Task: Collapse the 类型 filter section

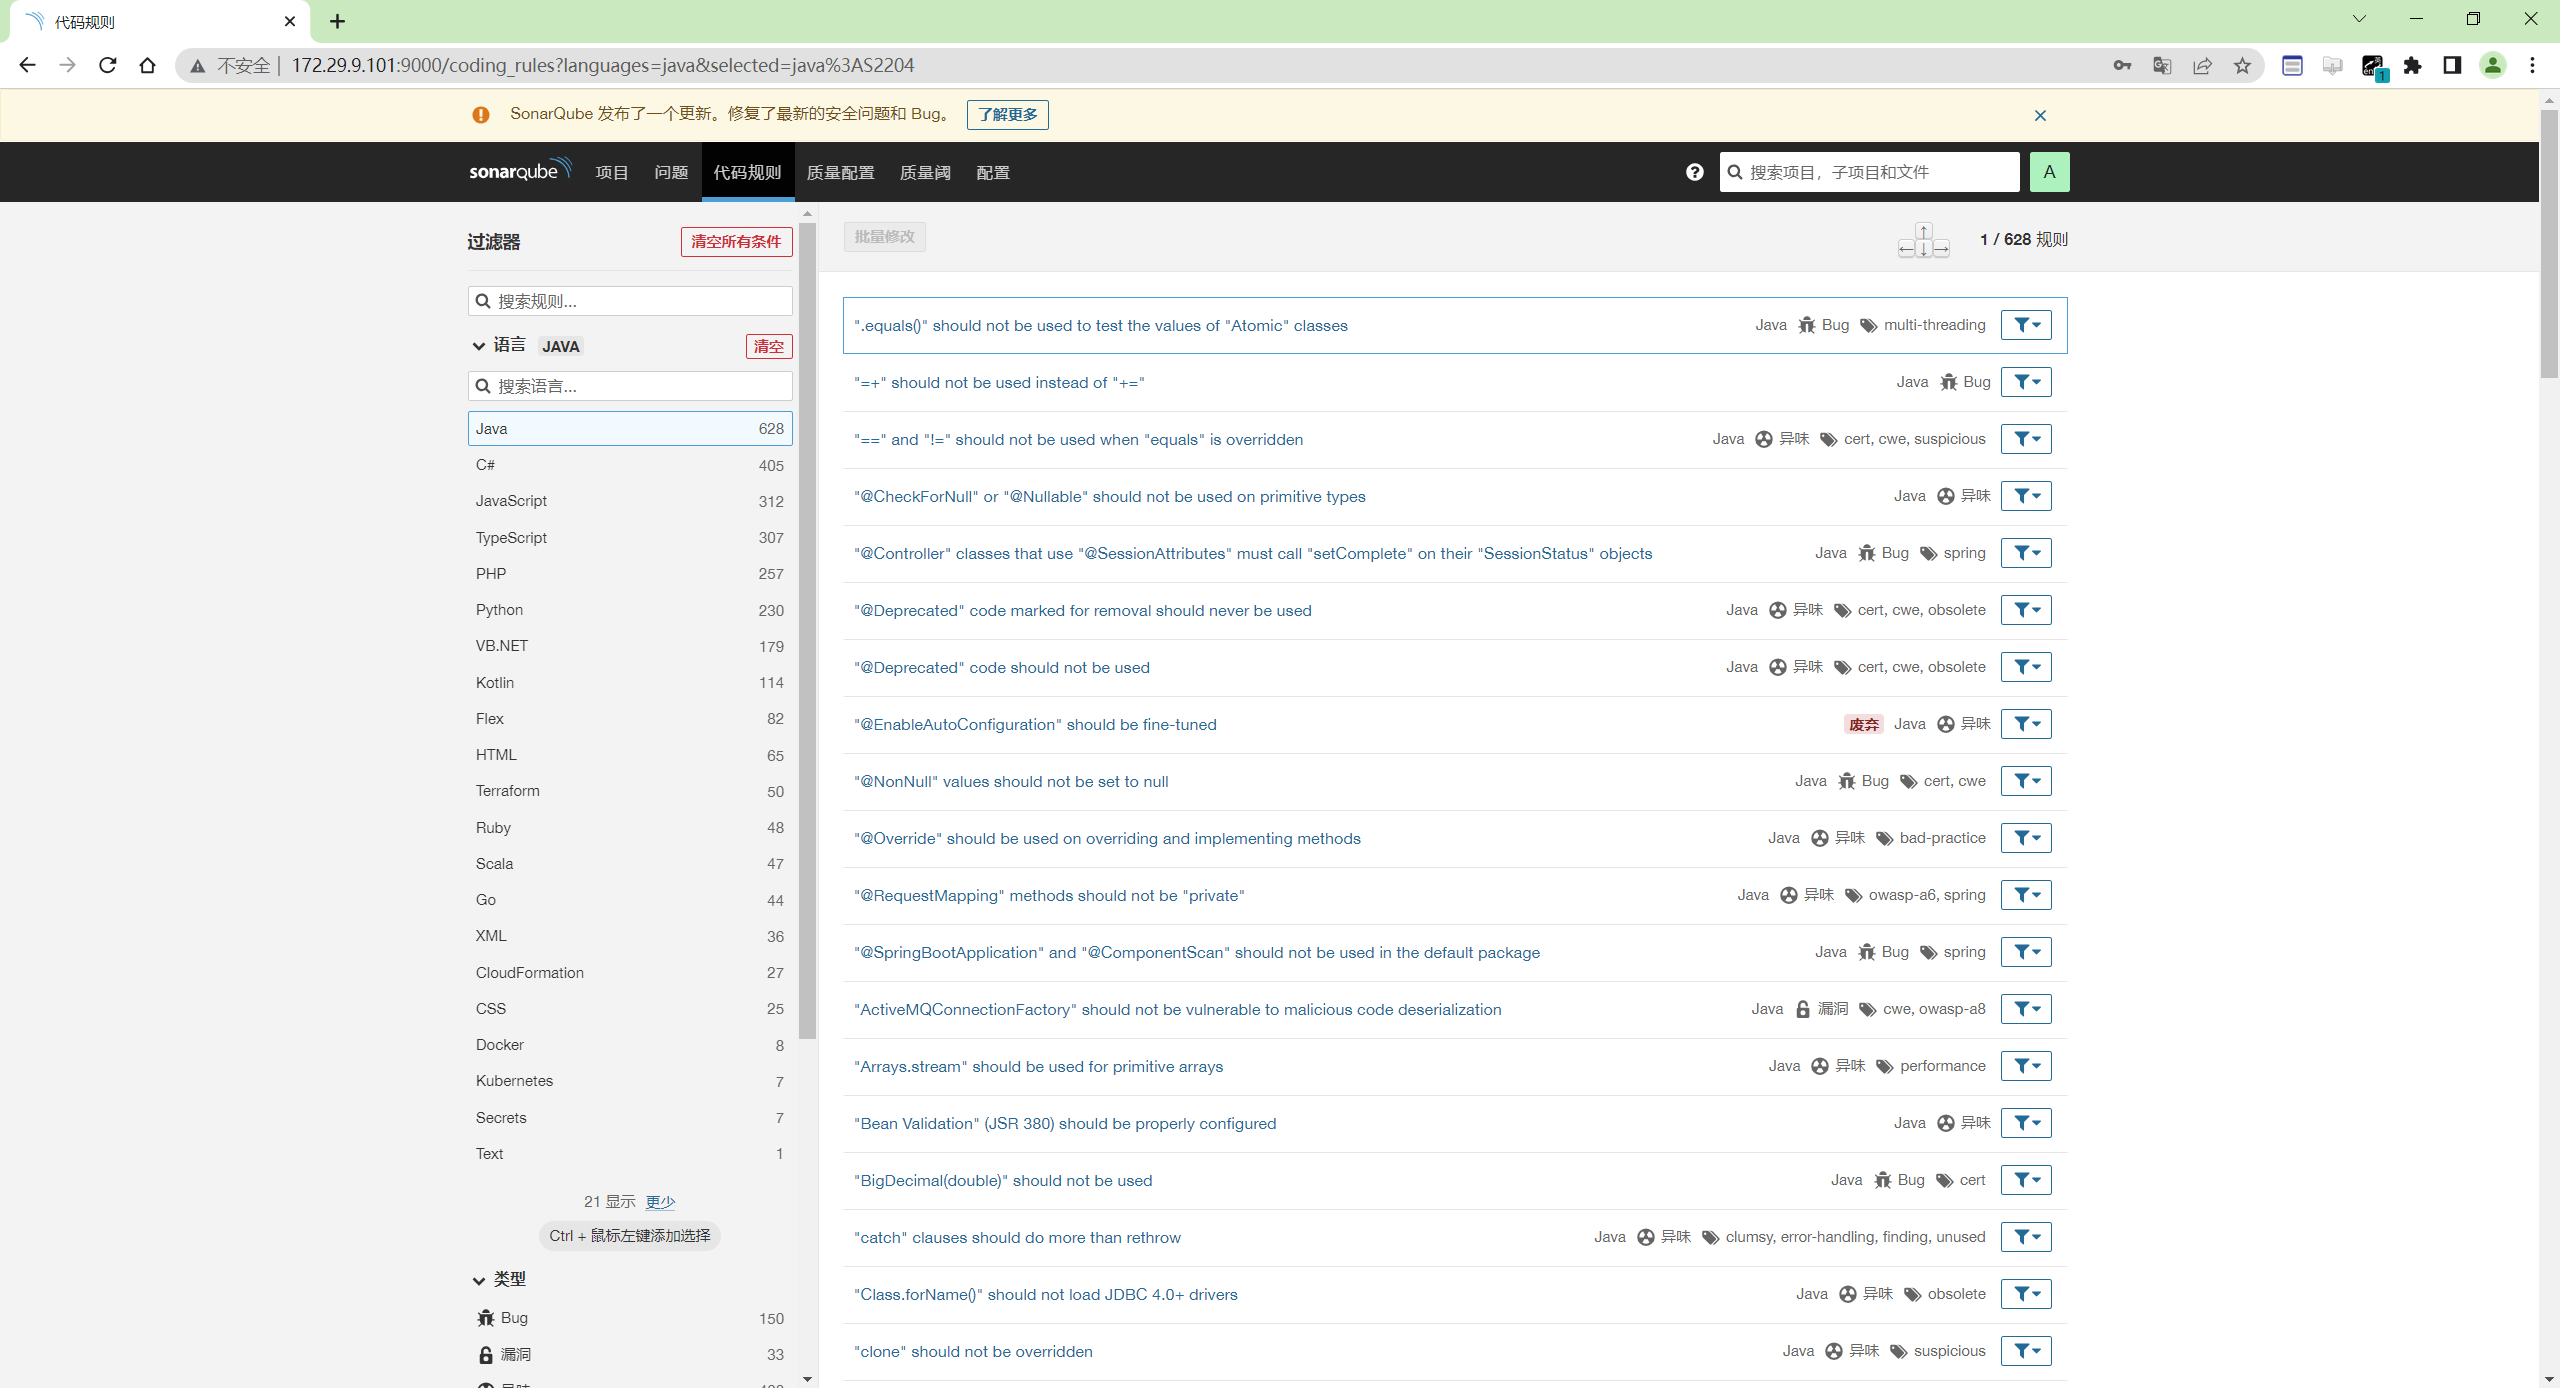Action: click(x=498, y=1279)
